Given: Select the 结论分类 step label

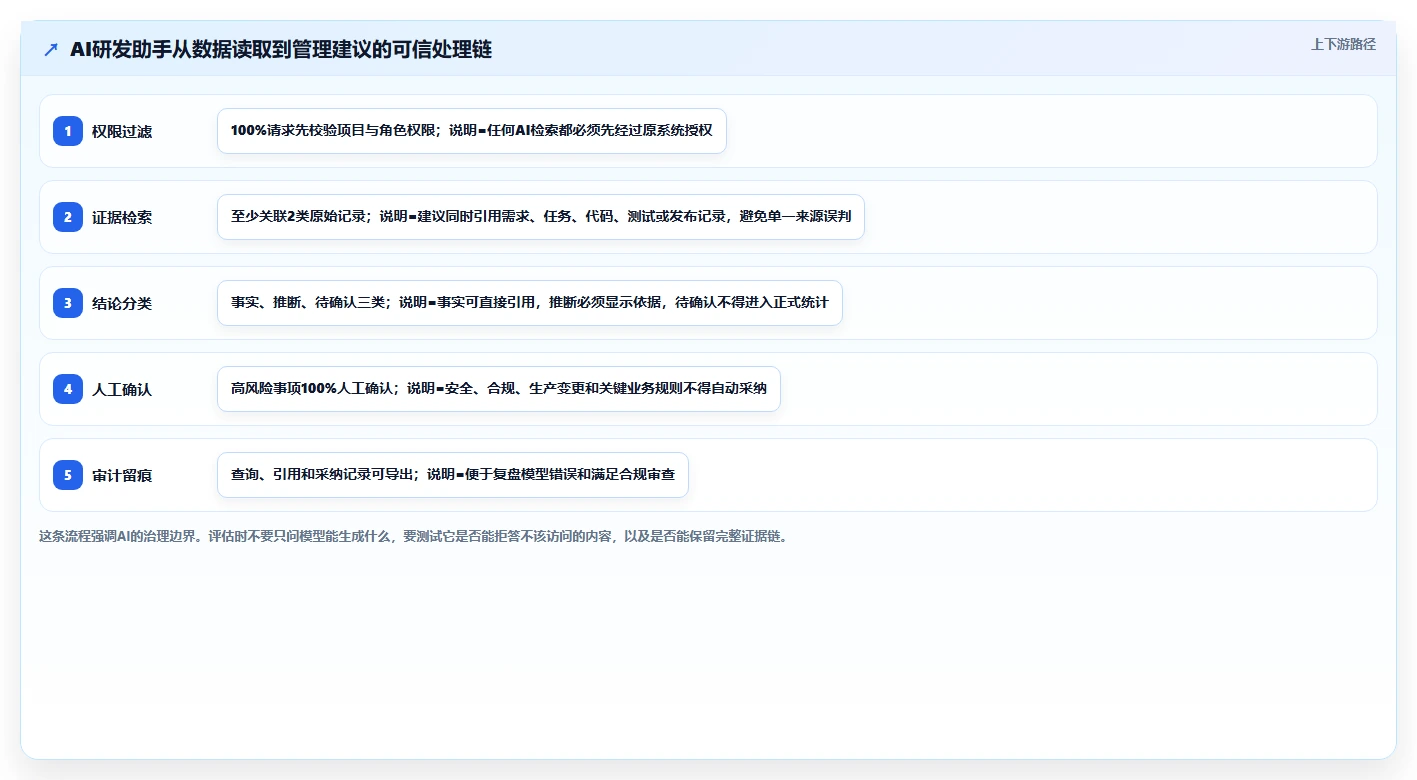Looking at the screenshot, I should click(122, 303).
